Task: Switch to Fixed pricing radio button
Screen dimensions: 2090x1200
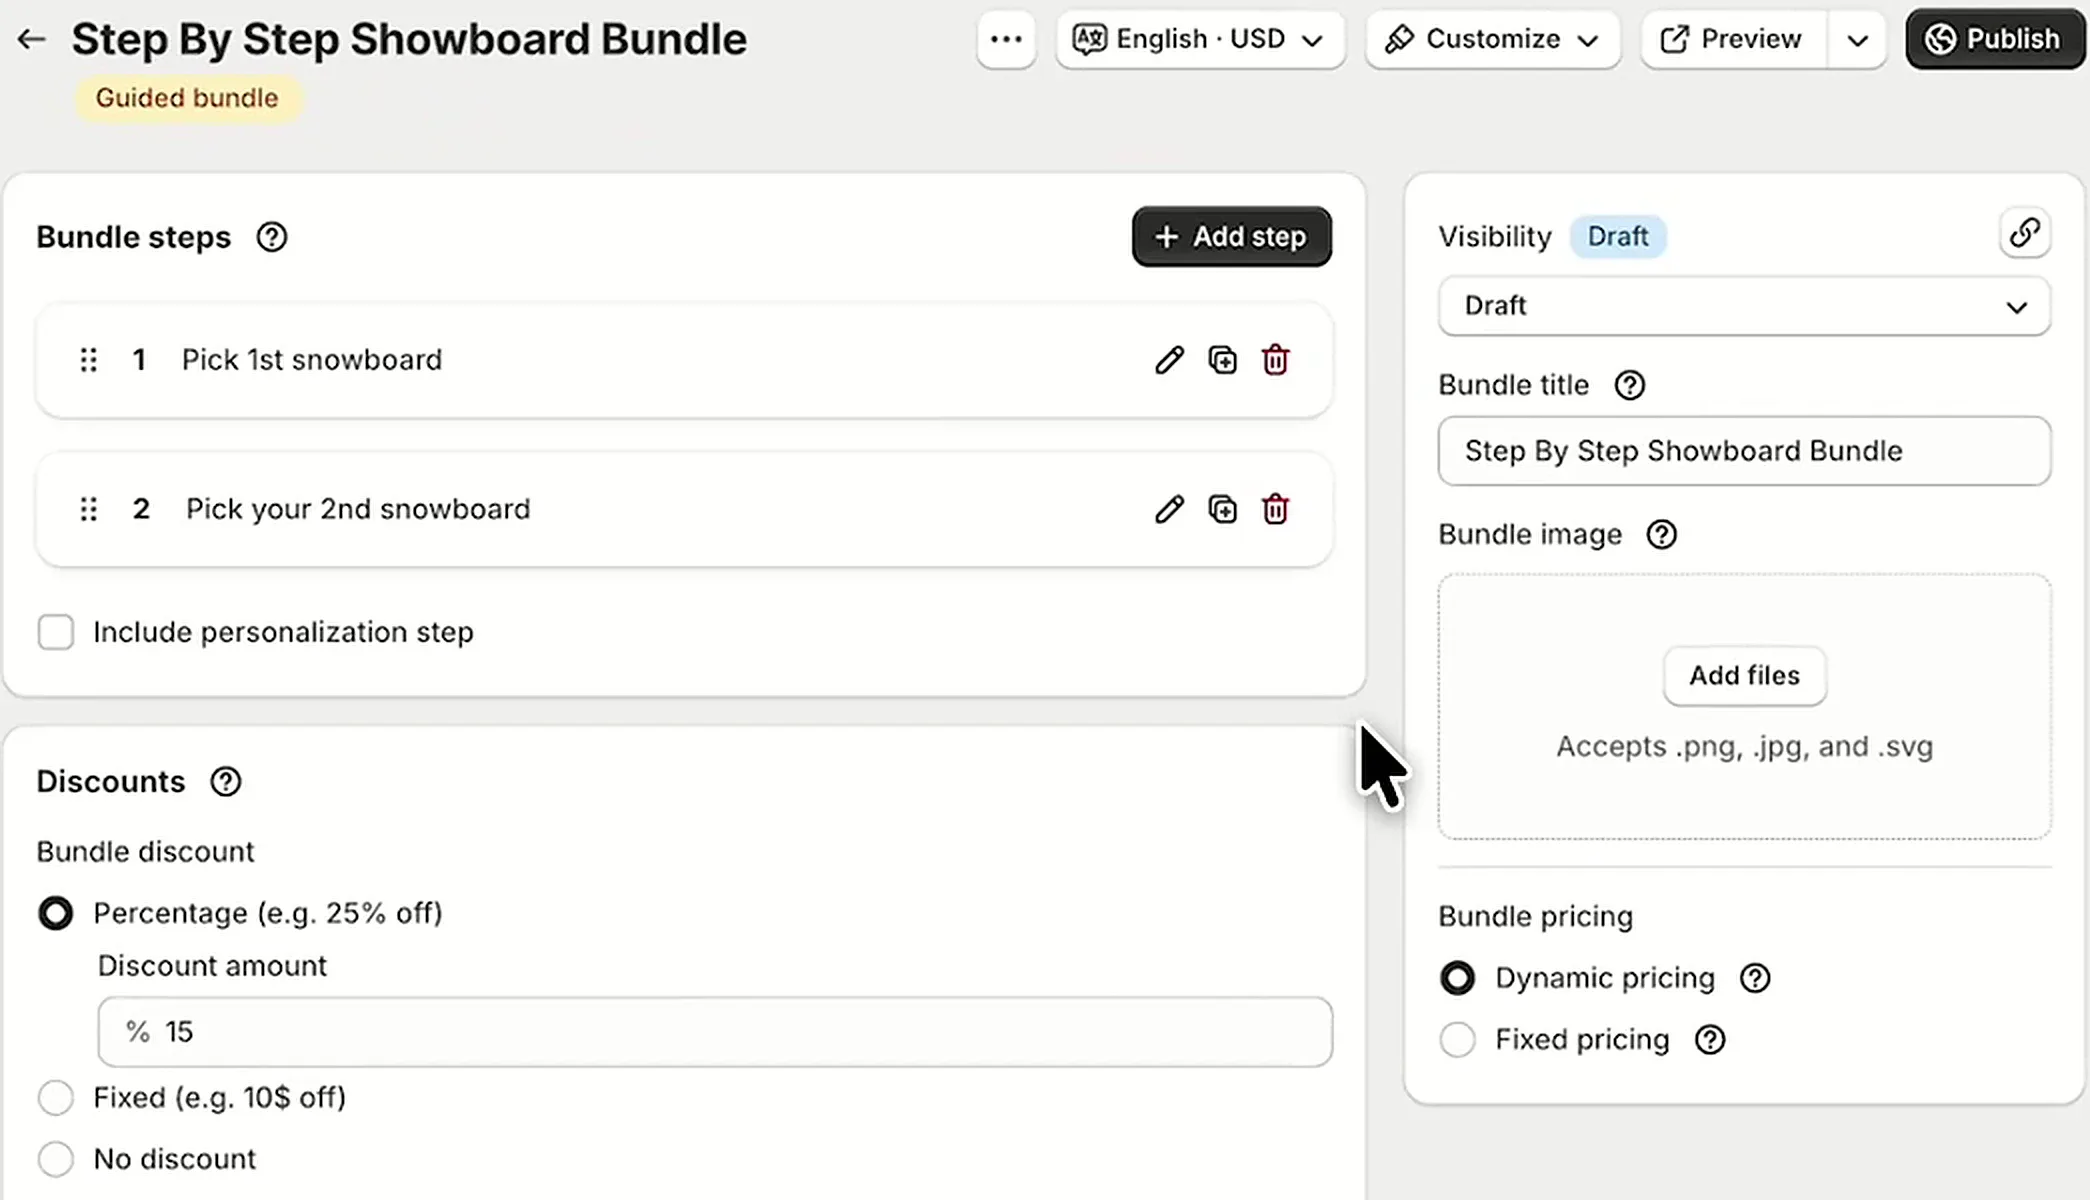Action: (1457, 1040)
